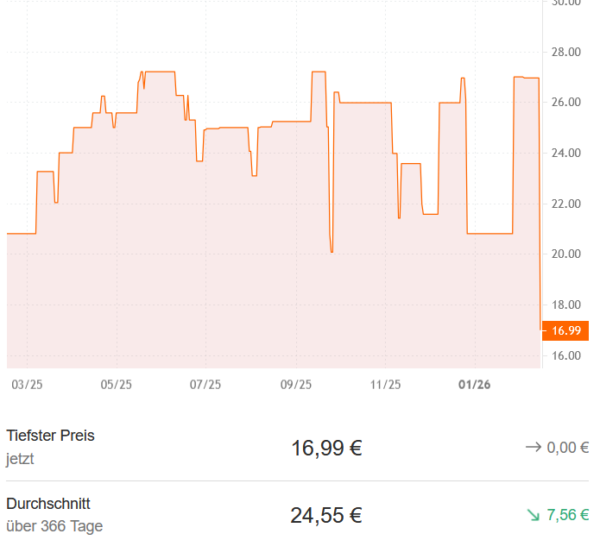Click the grey right arrow beside 0,00 €

click(533, 448)
